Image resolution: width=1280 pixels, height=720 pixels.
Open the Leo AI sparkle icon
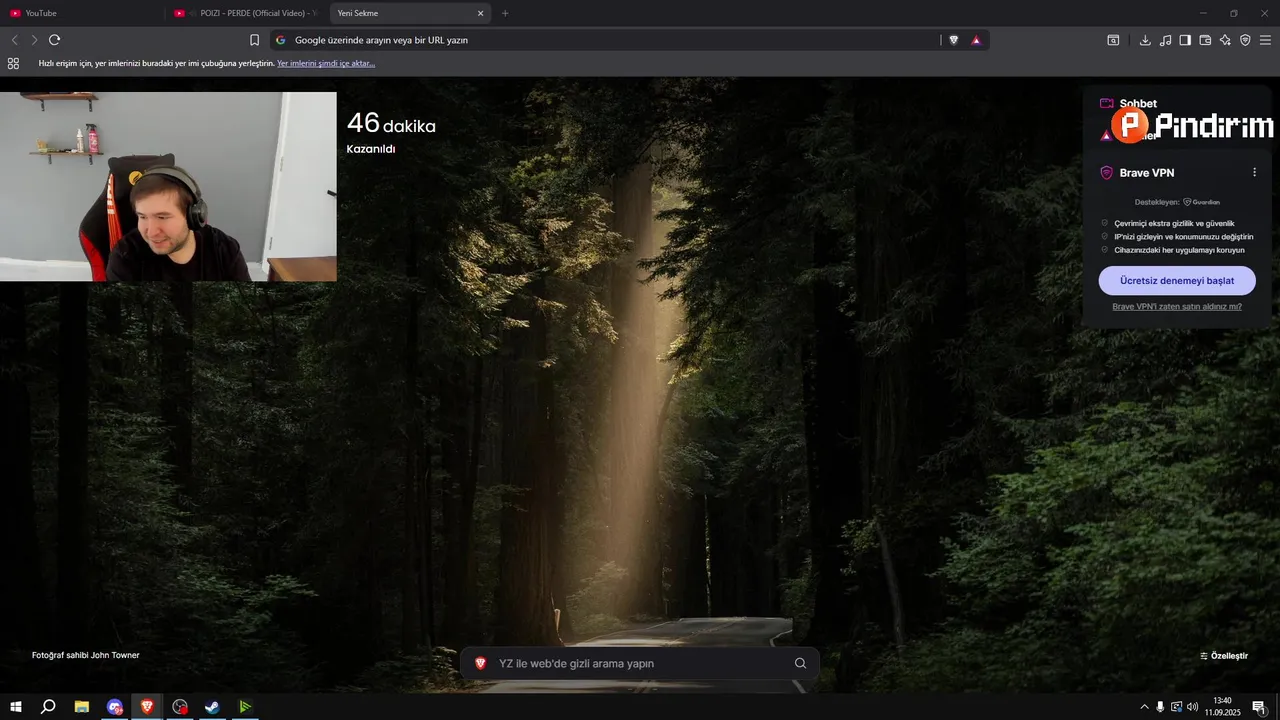pos(1225,40)
